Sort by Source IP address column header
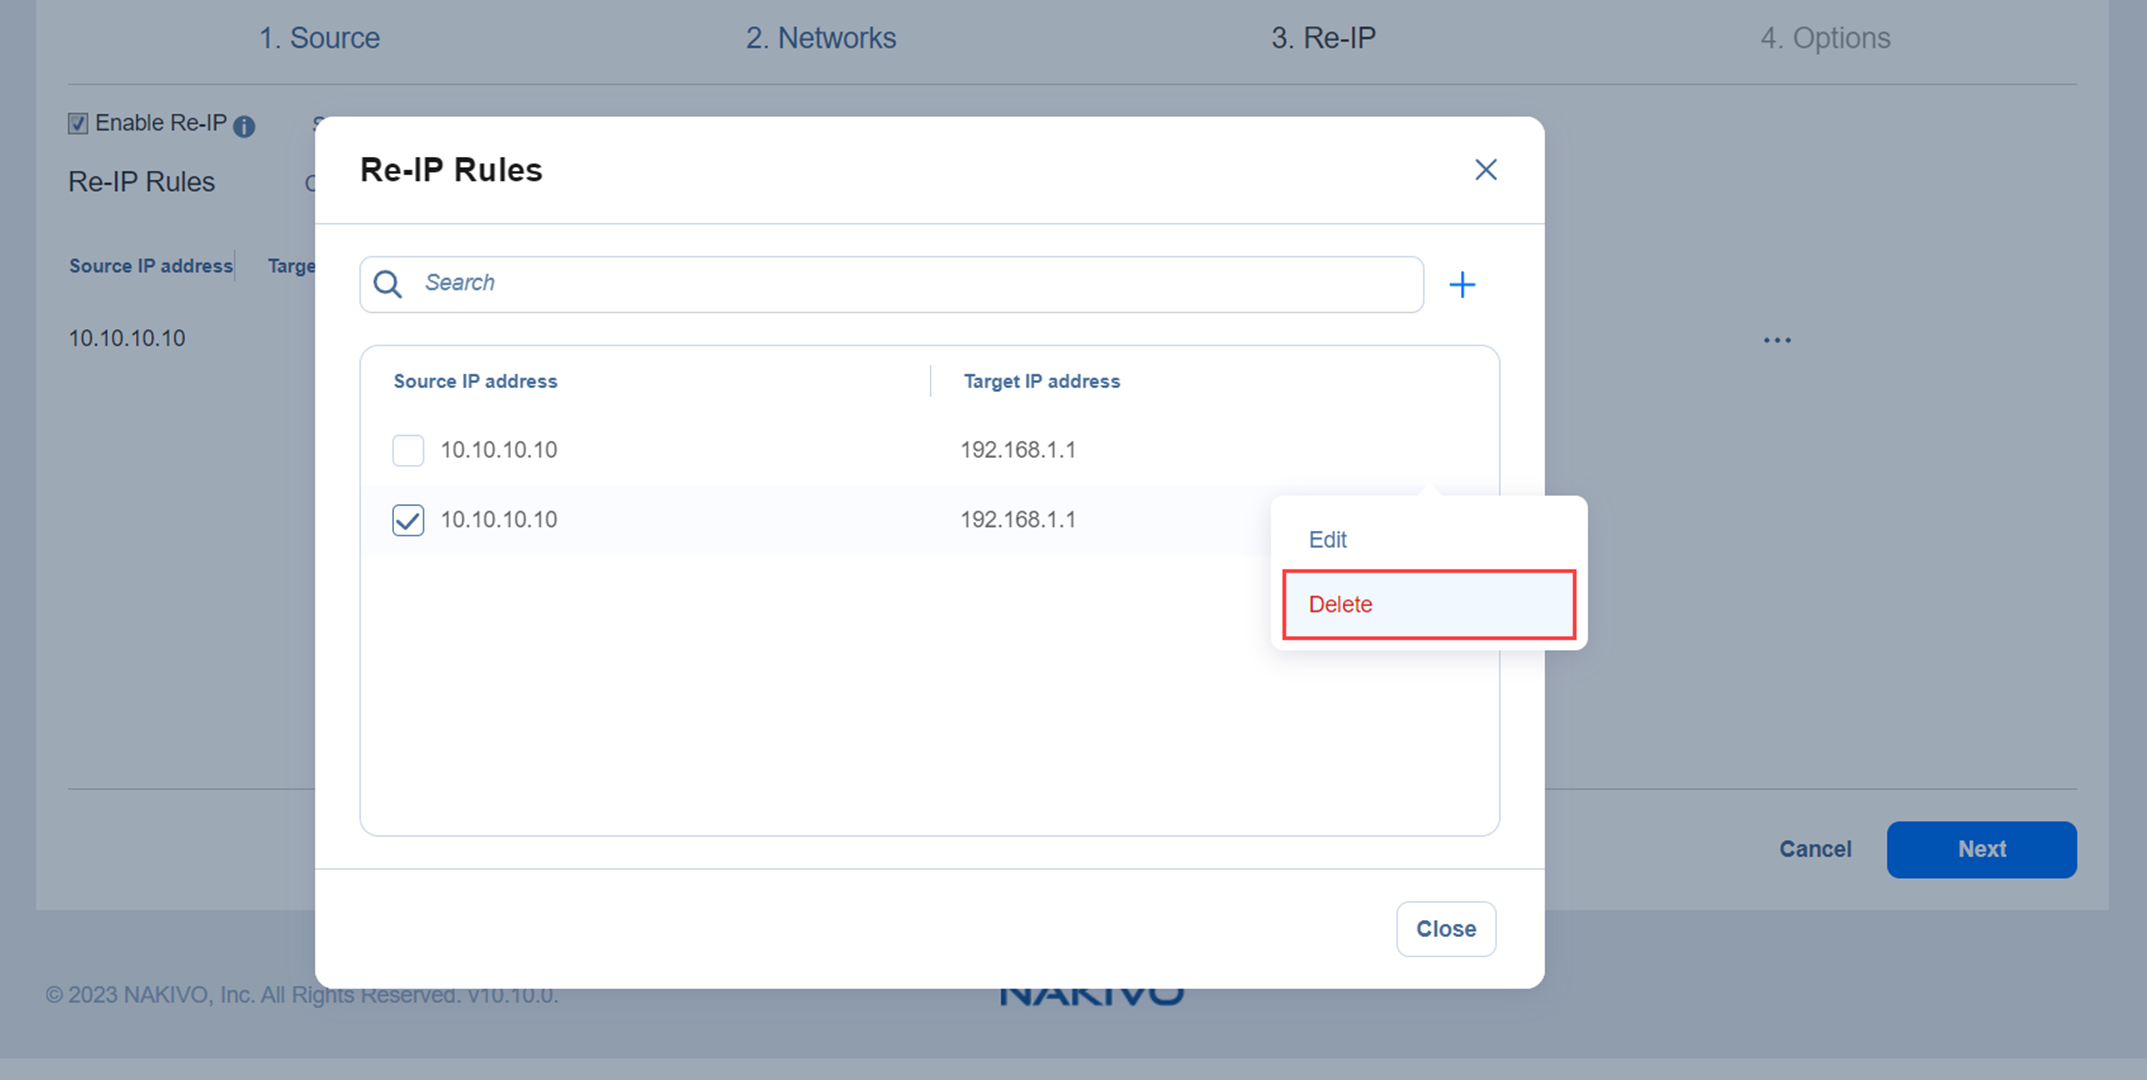Viewport: 2147px width, 1080px height. click(475, 381)
